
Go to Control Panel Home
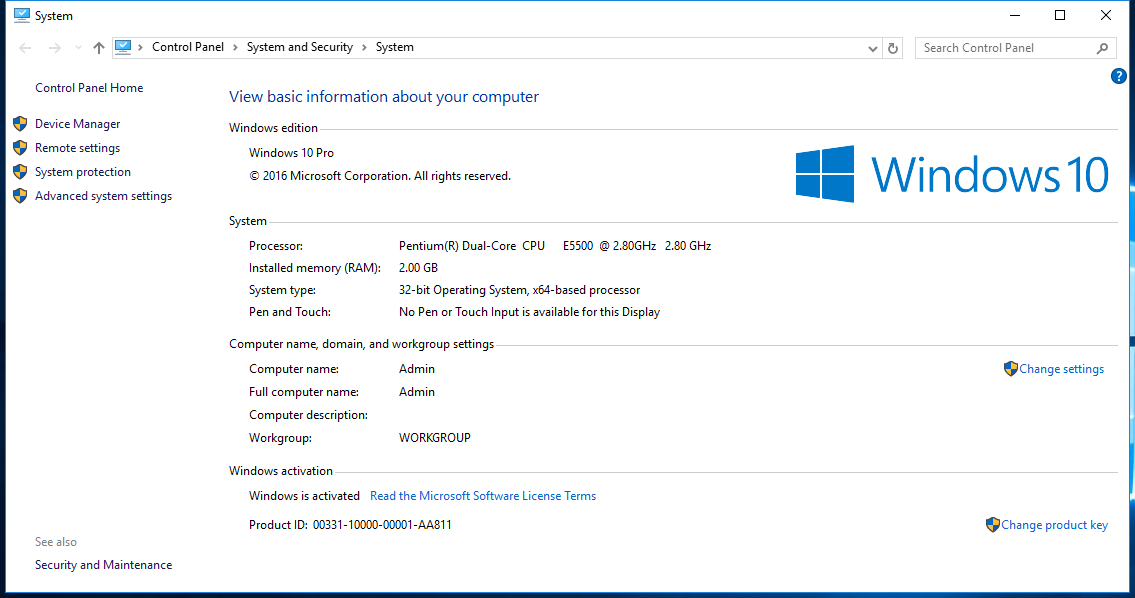88,87
